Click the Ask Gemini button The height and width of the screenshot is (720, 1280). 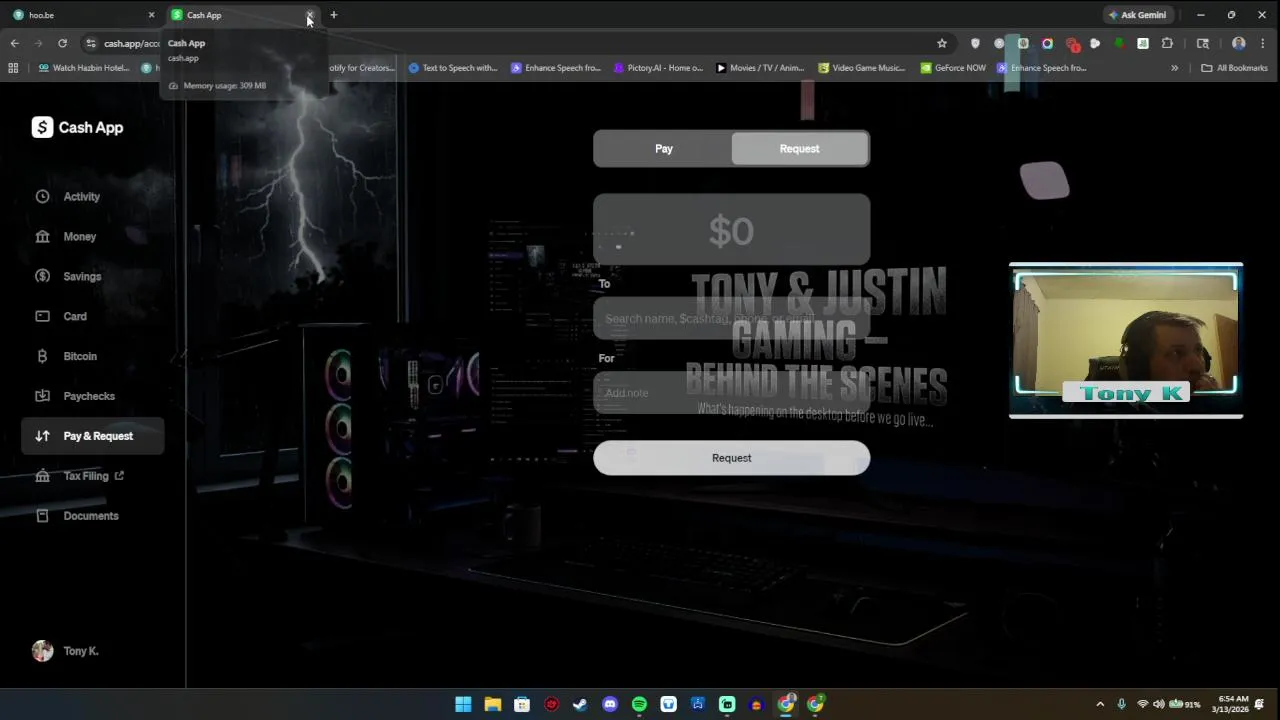click(x=1137, y=15)
